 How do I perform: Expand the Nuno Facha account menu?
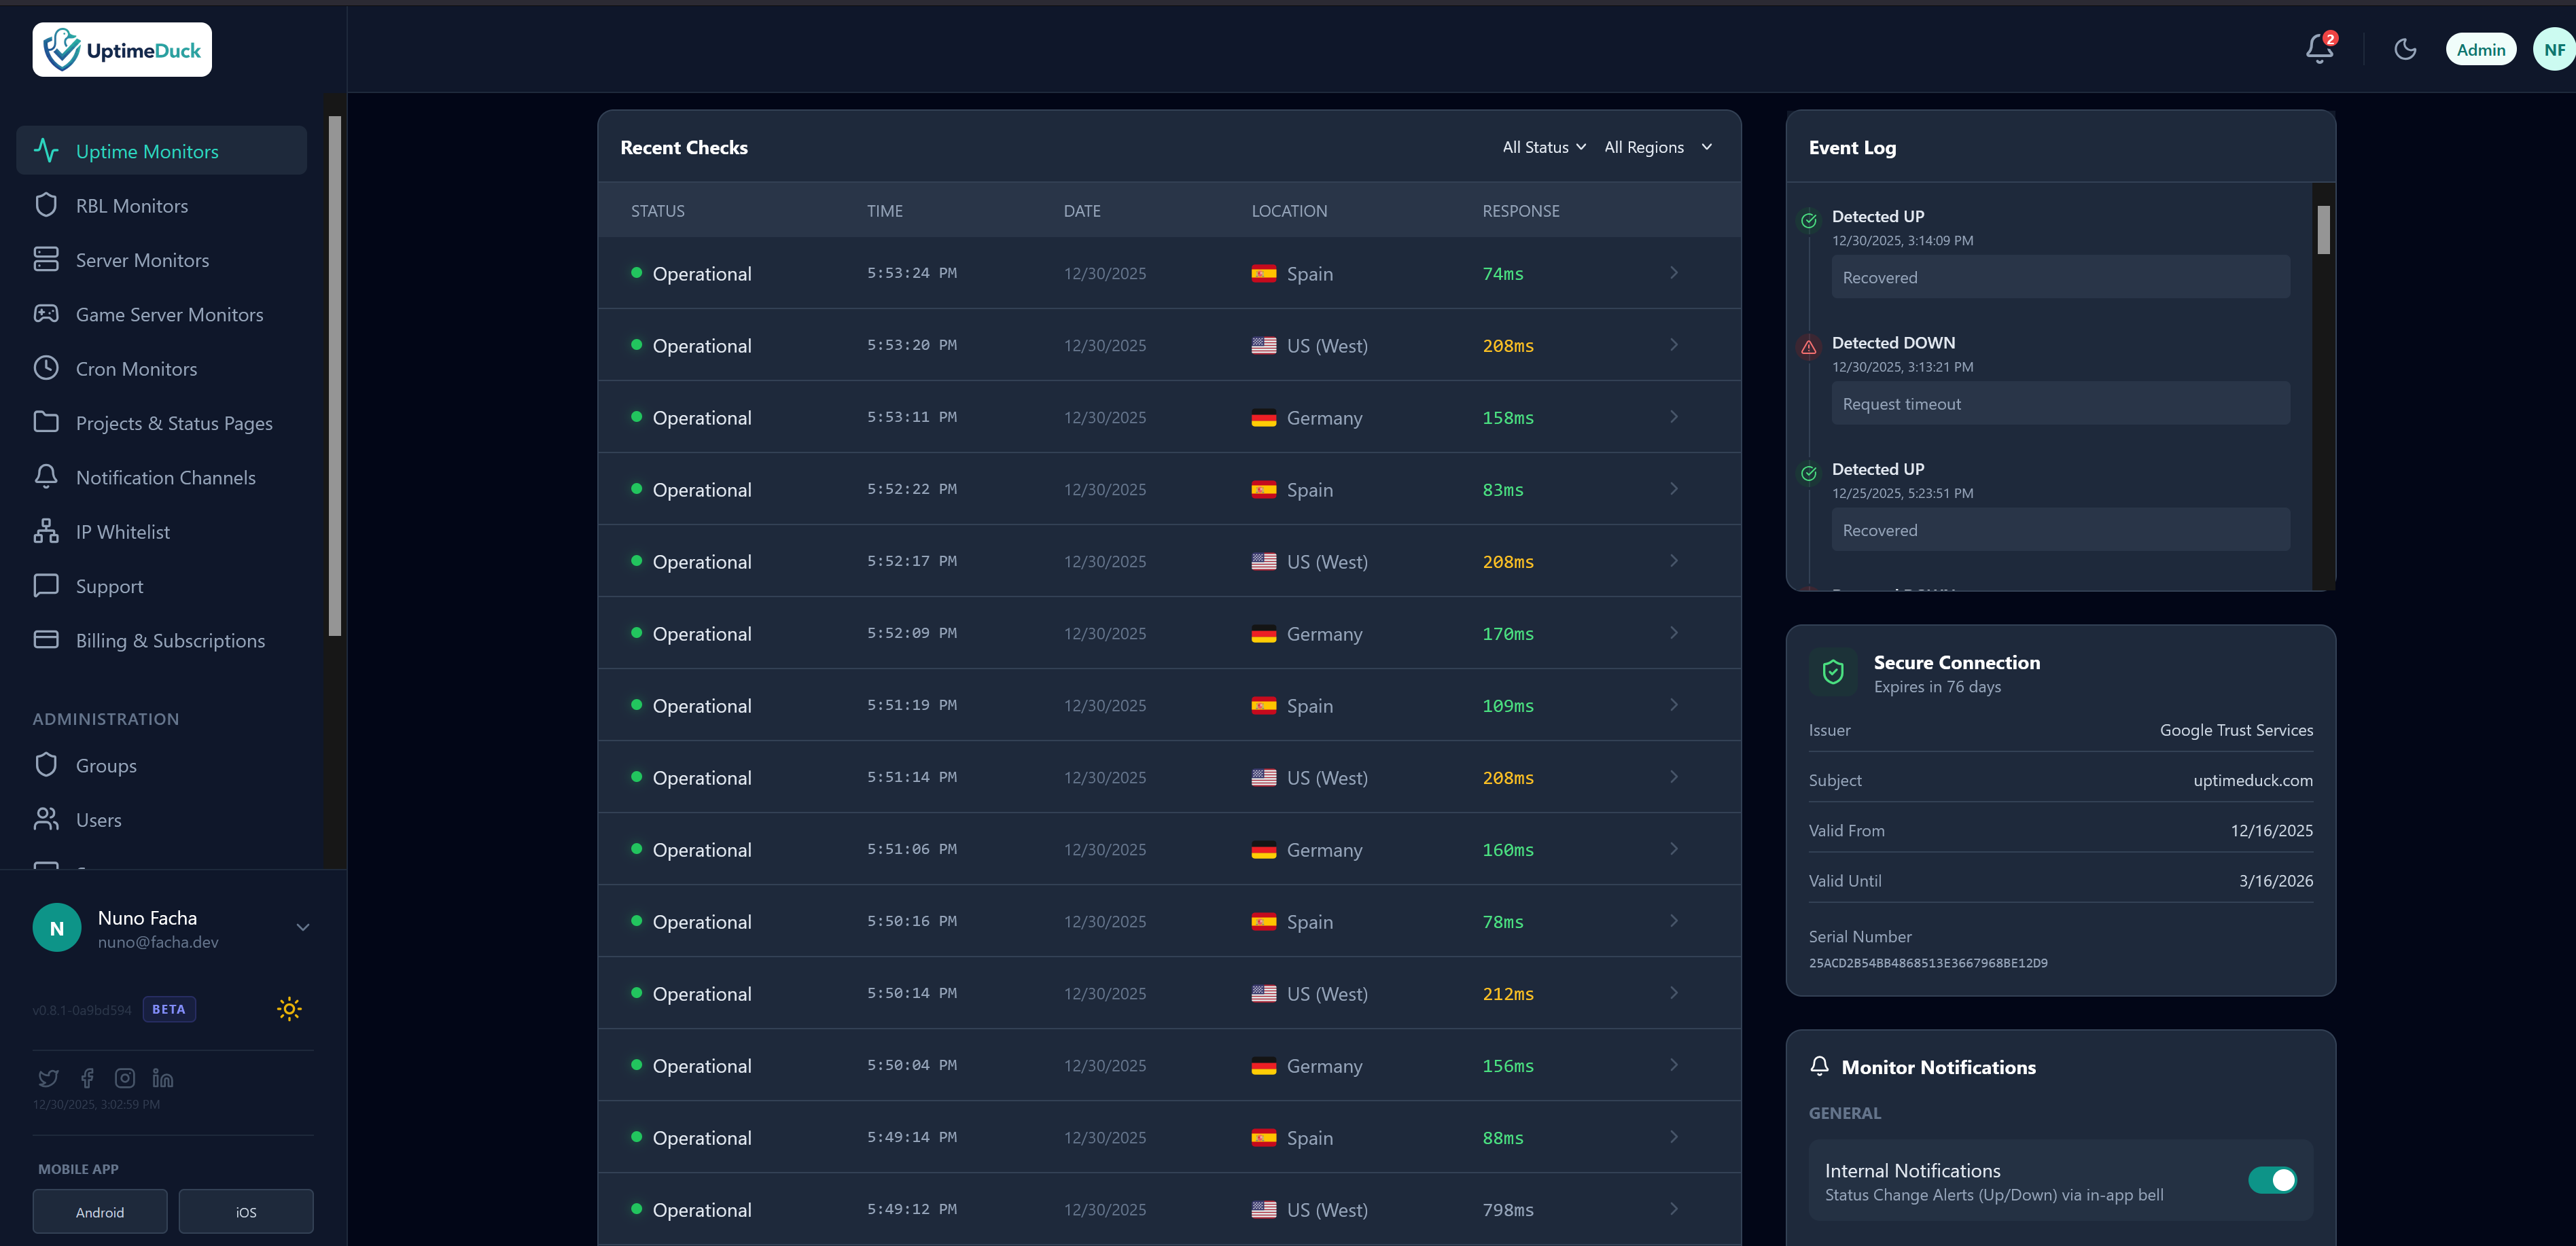[x=302, y=928]
